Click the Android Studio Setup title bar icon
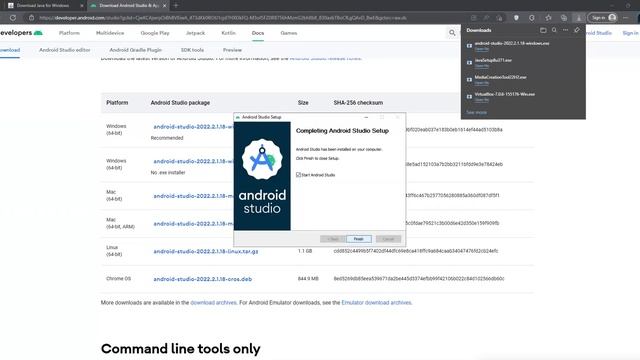Screen dimensions: 640x360 coord(238,117)
